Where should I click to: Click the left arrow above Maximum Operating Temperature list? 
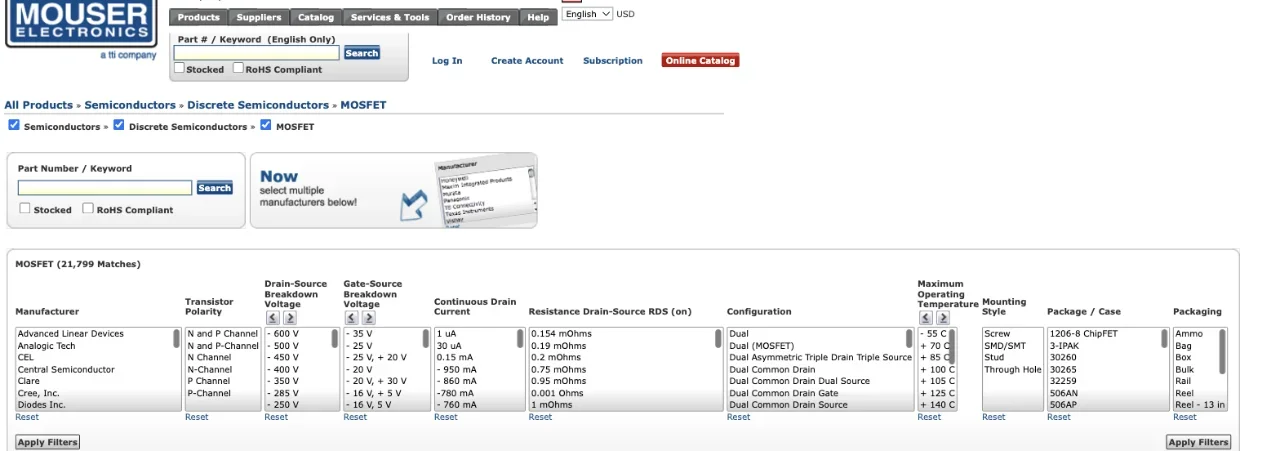926,318
